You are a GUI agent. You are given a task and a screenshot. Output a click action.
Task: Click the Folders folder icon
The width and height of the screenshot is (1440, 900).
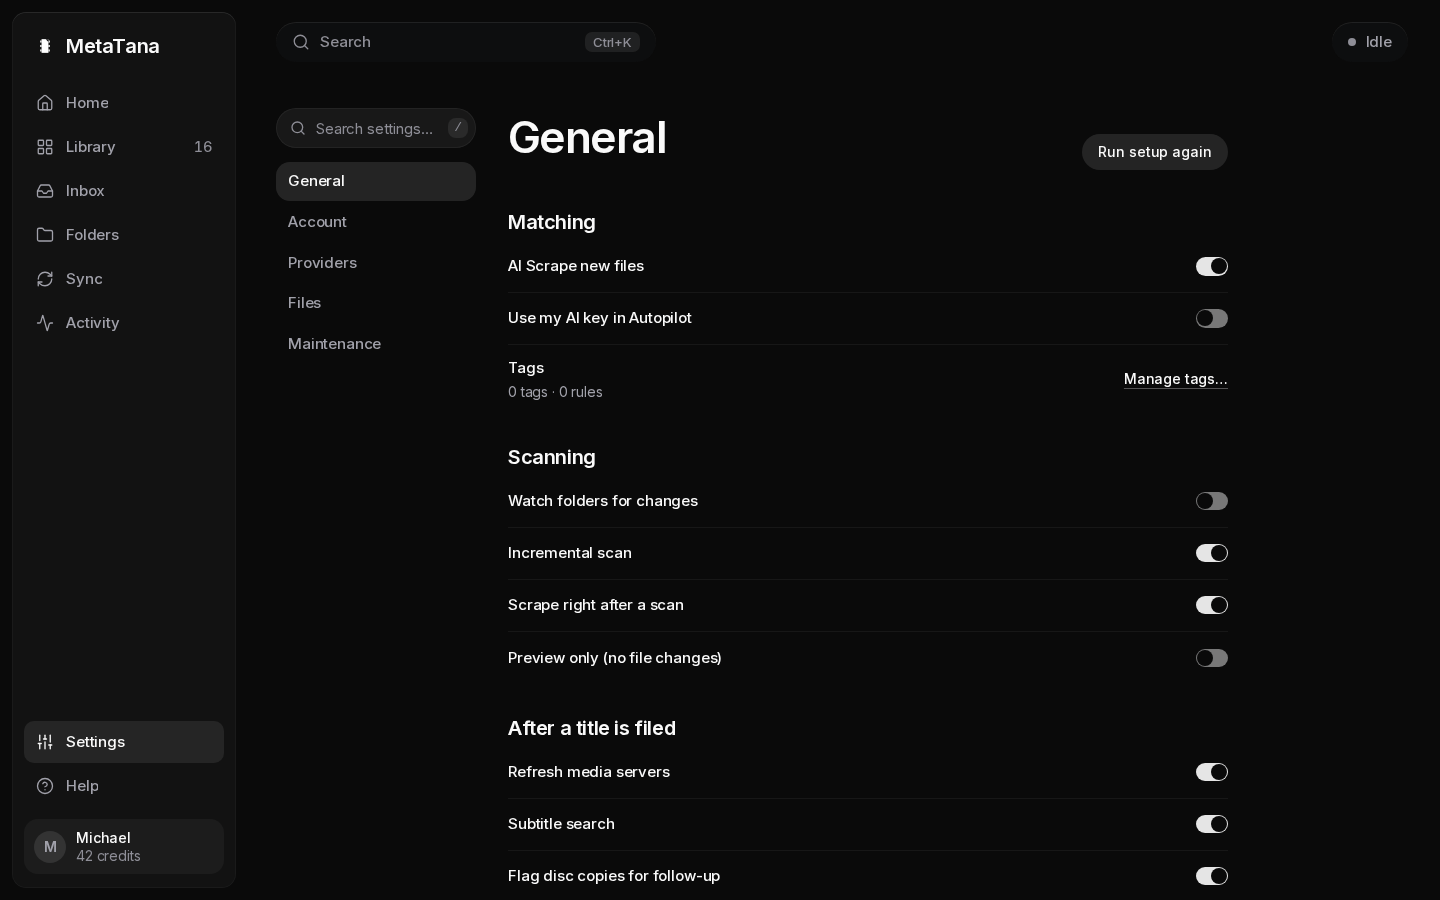point(45,235)
